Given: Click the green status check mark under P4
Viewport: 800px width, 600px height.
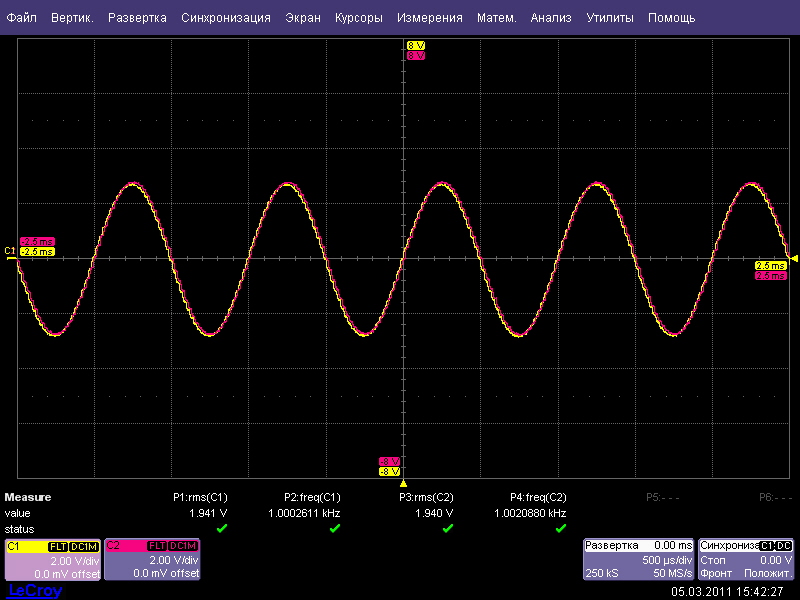Looking at the screenshot, I should [x=560, y=528].
